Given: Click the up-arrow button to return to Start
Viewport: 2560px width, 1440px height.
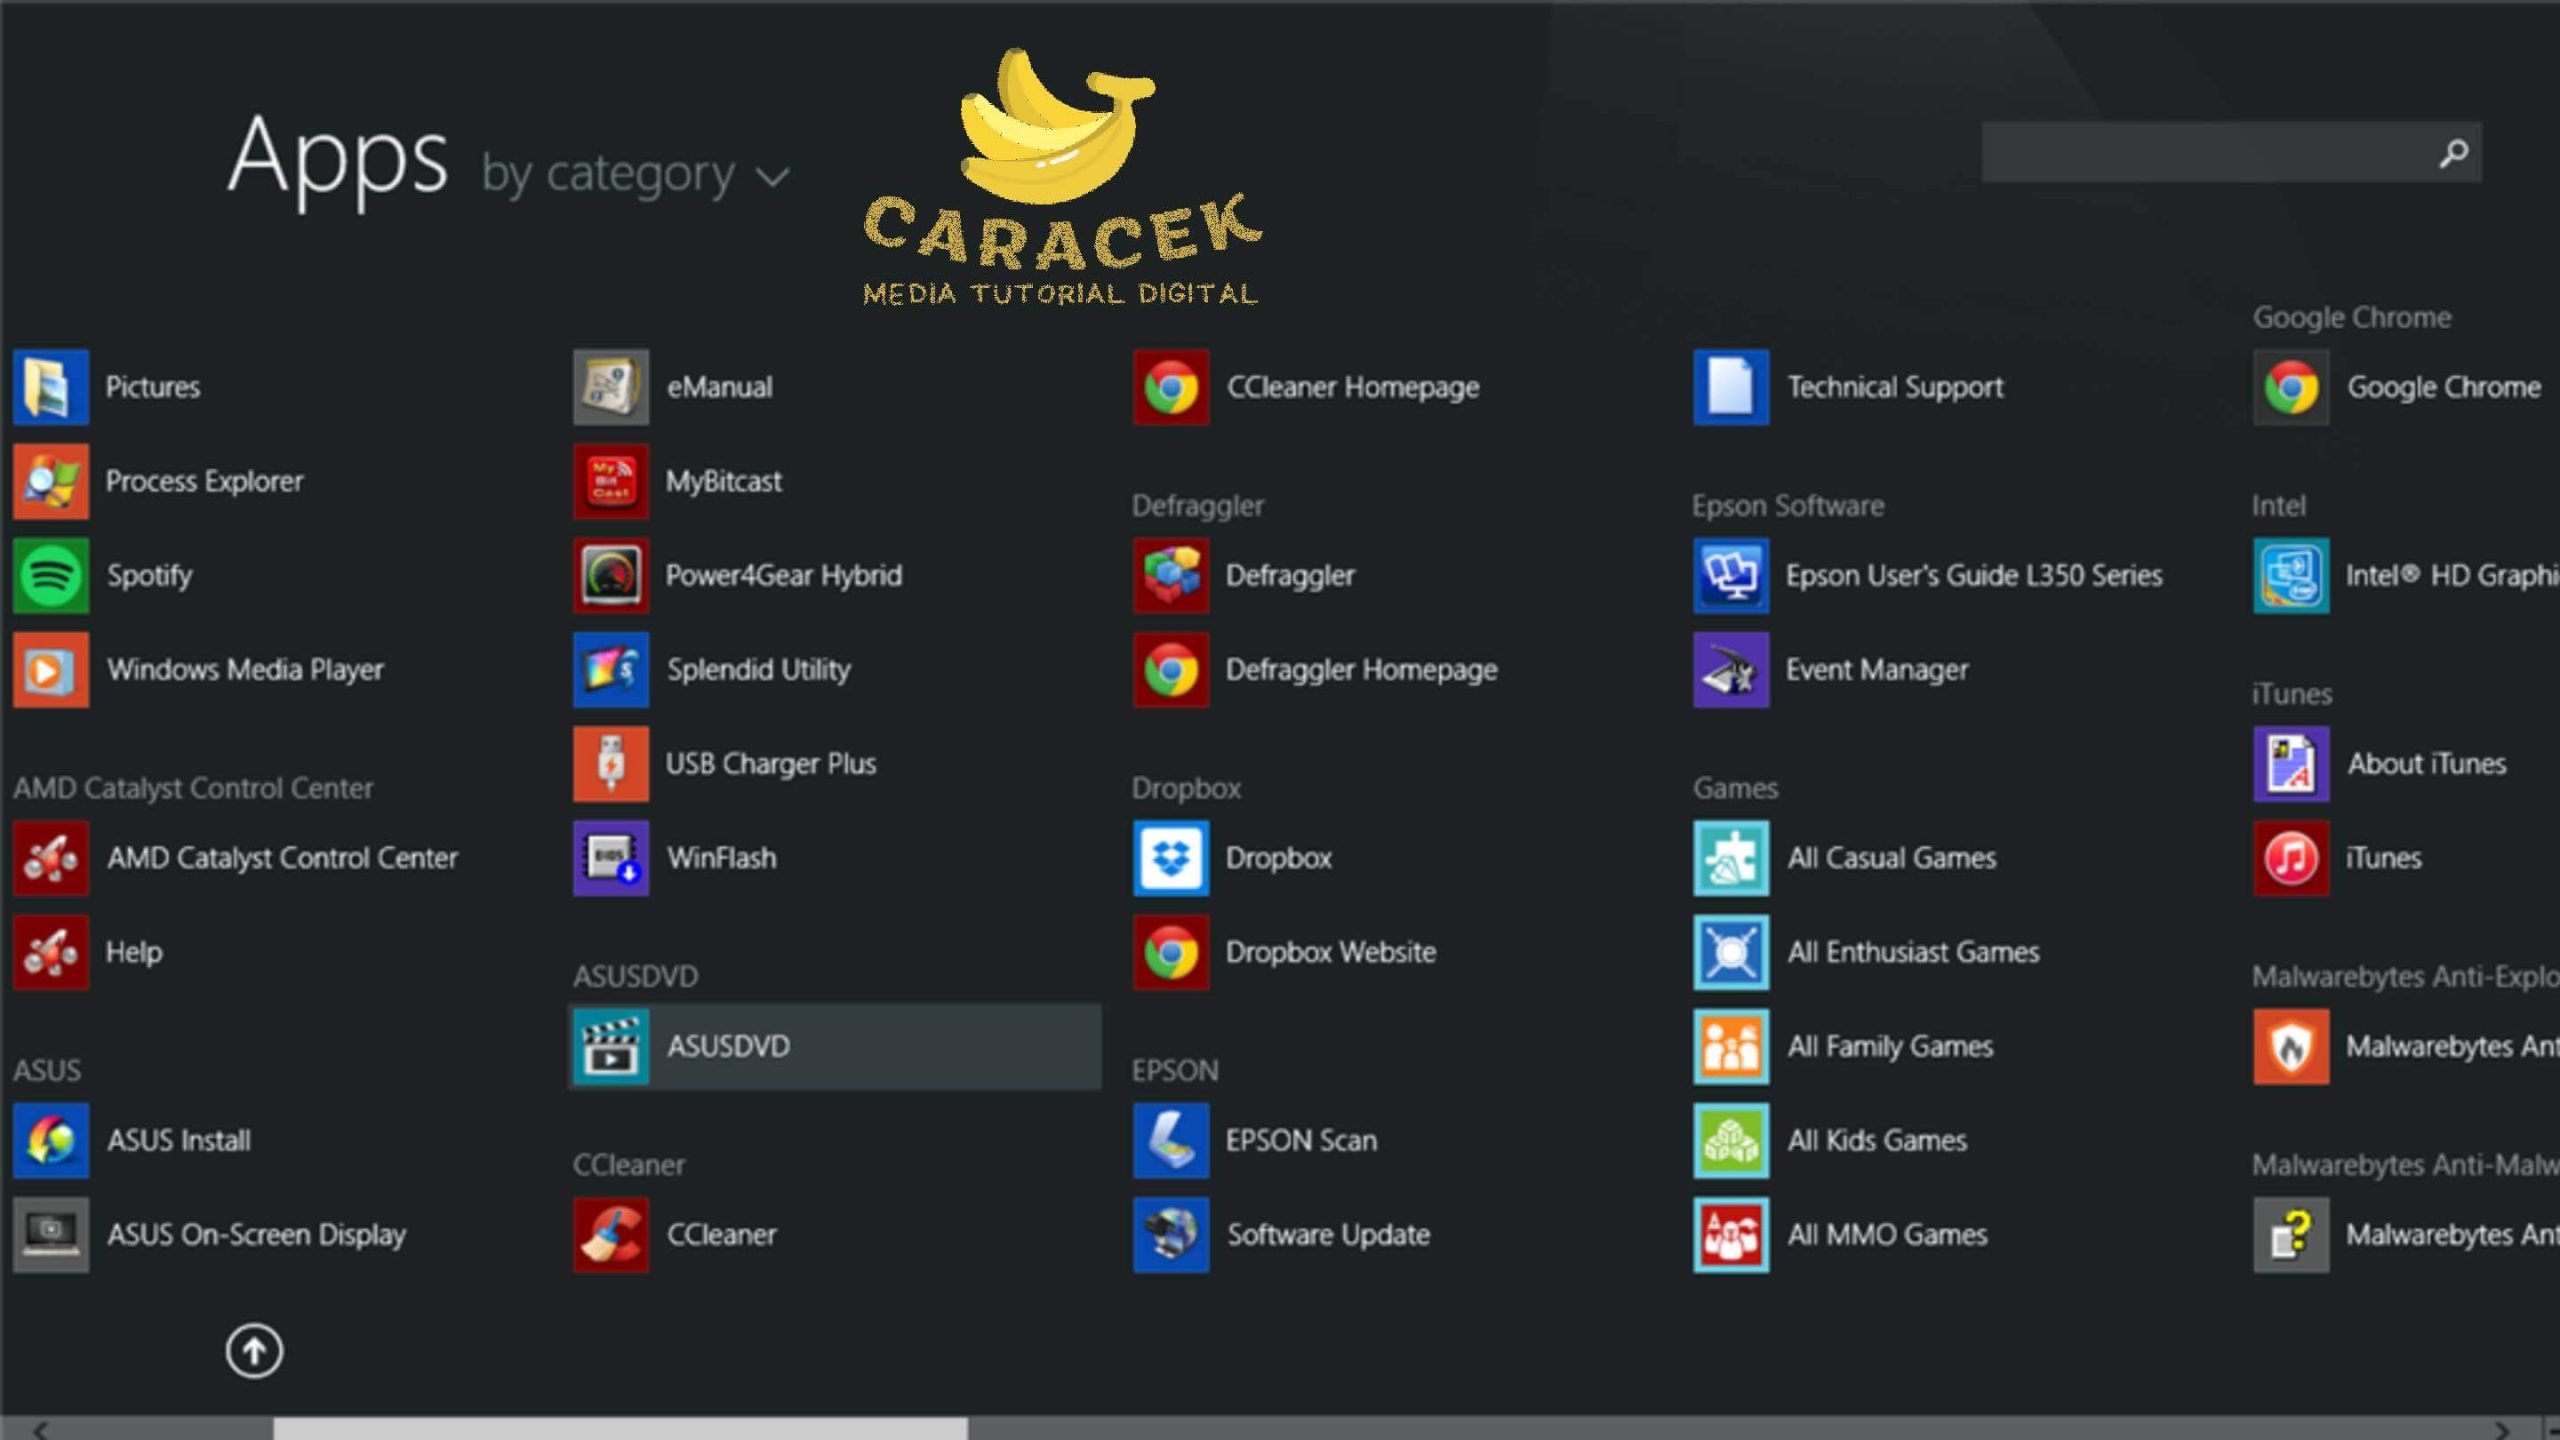Looking at the screenshot, I should tap(254, 1351).
